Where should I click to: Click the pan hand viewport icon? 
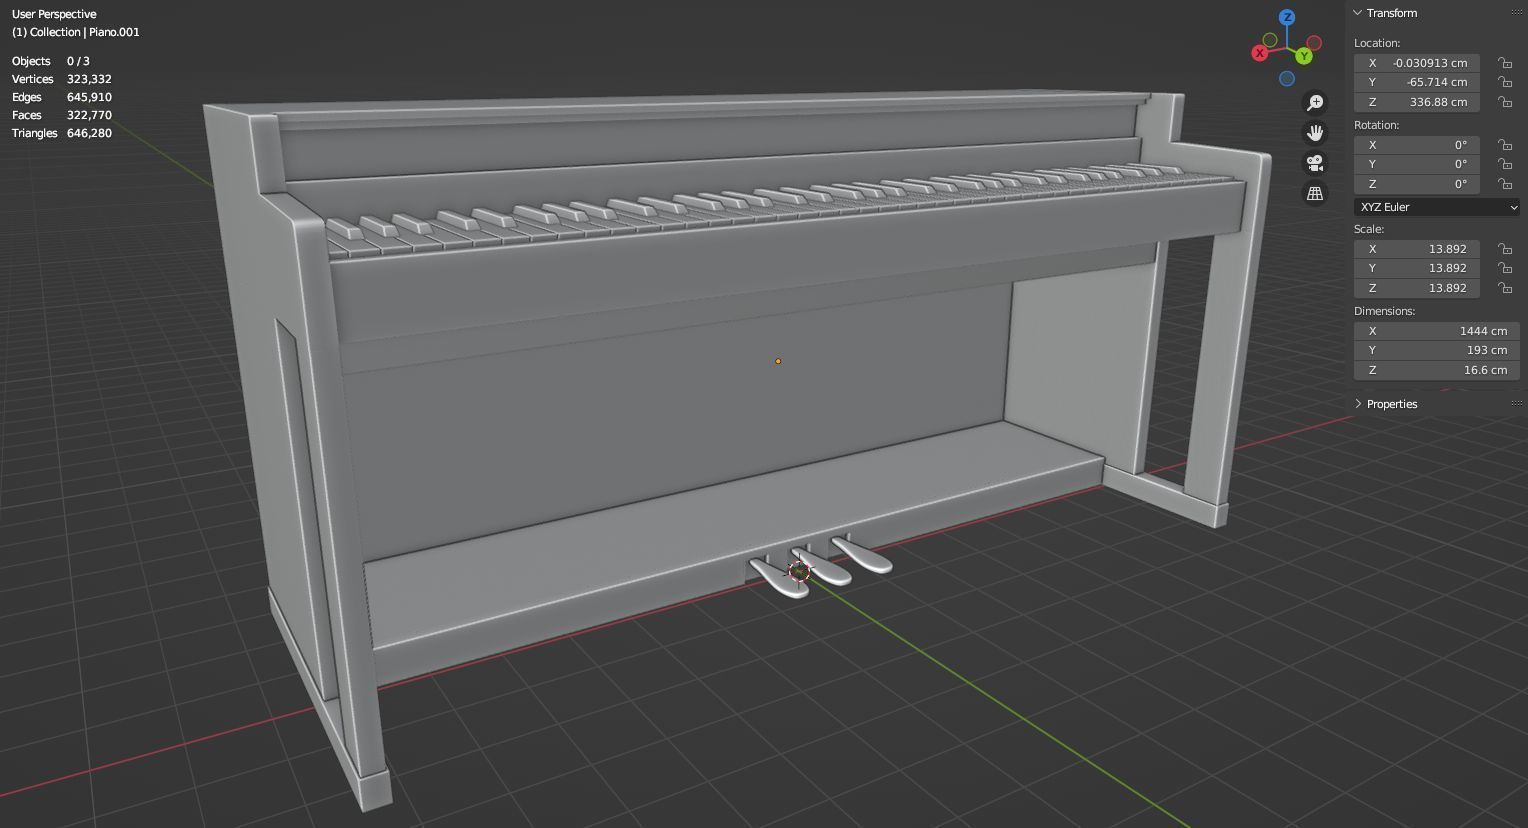pos(1315,133)
